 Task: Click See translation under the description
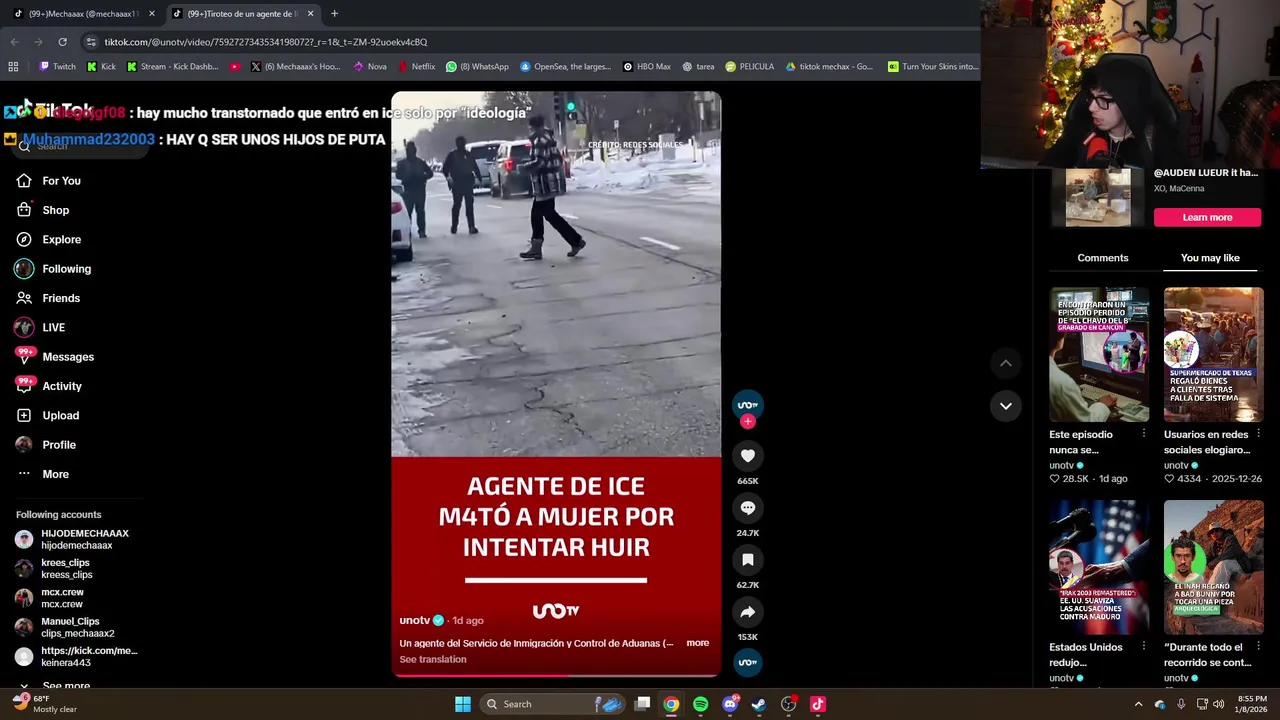[433, 659]
